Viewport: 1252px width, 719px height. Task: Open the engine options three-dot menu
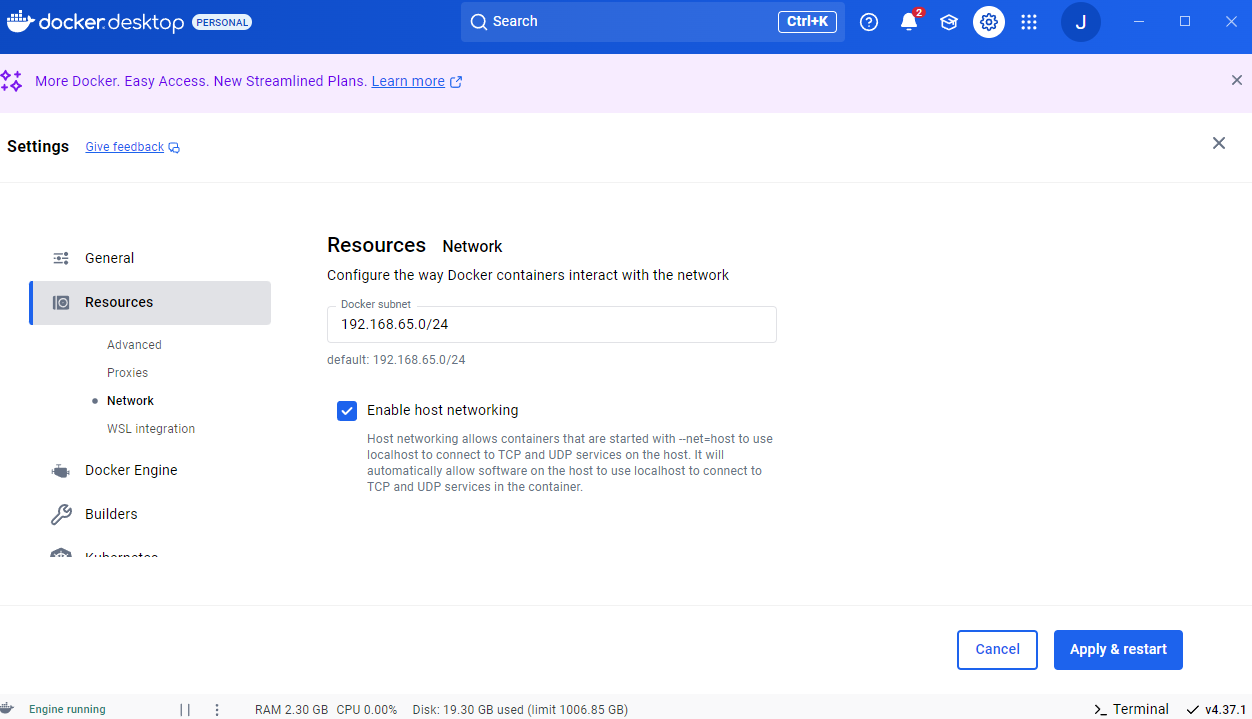tap(217, 710)
